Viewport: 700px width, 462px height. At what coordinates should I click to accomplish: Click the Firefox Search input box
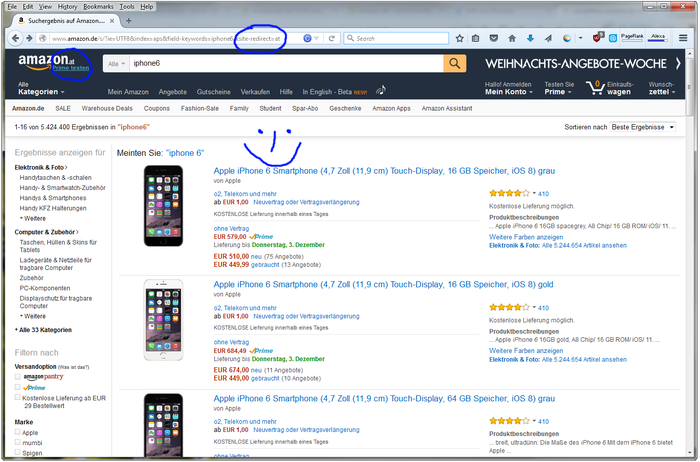396,38
